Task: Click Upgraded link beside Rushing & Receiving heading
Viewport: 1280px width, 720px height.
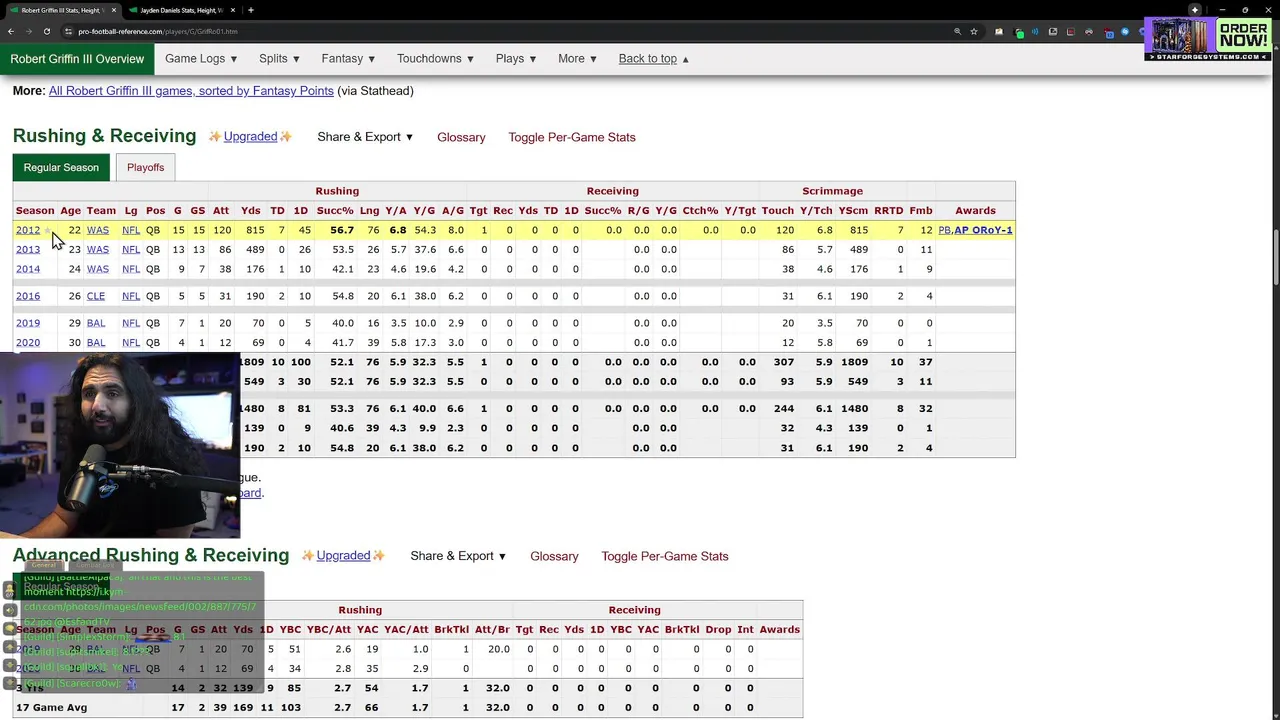Action: click(250, 136)
